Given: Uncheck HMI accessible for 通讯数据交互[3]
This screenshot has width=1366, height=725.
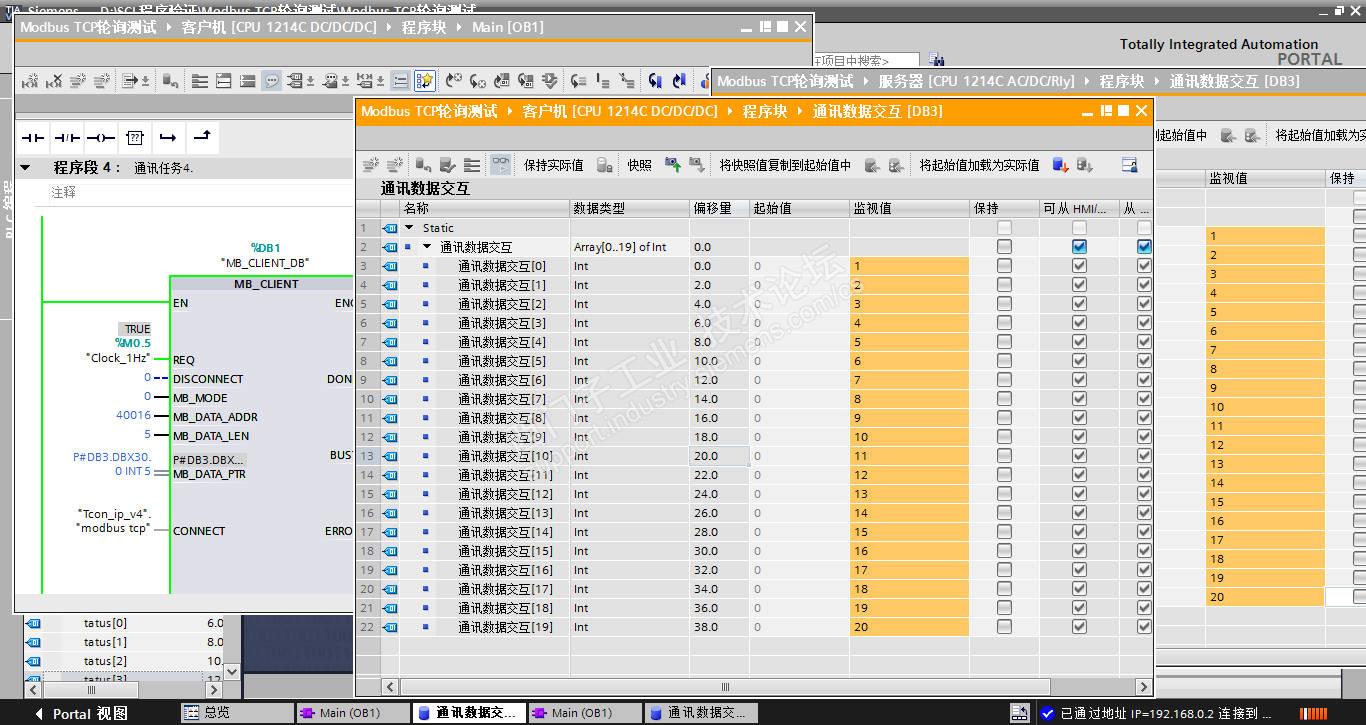Looking at the screenshot, I should tap(1079, 323).
